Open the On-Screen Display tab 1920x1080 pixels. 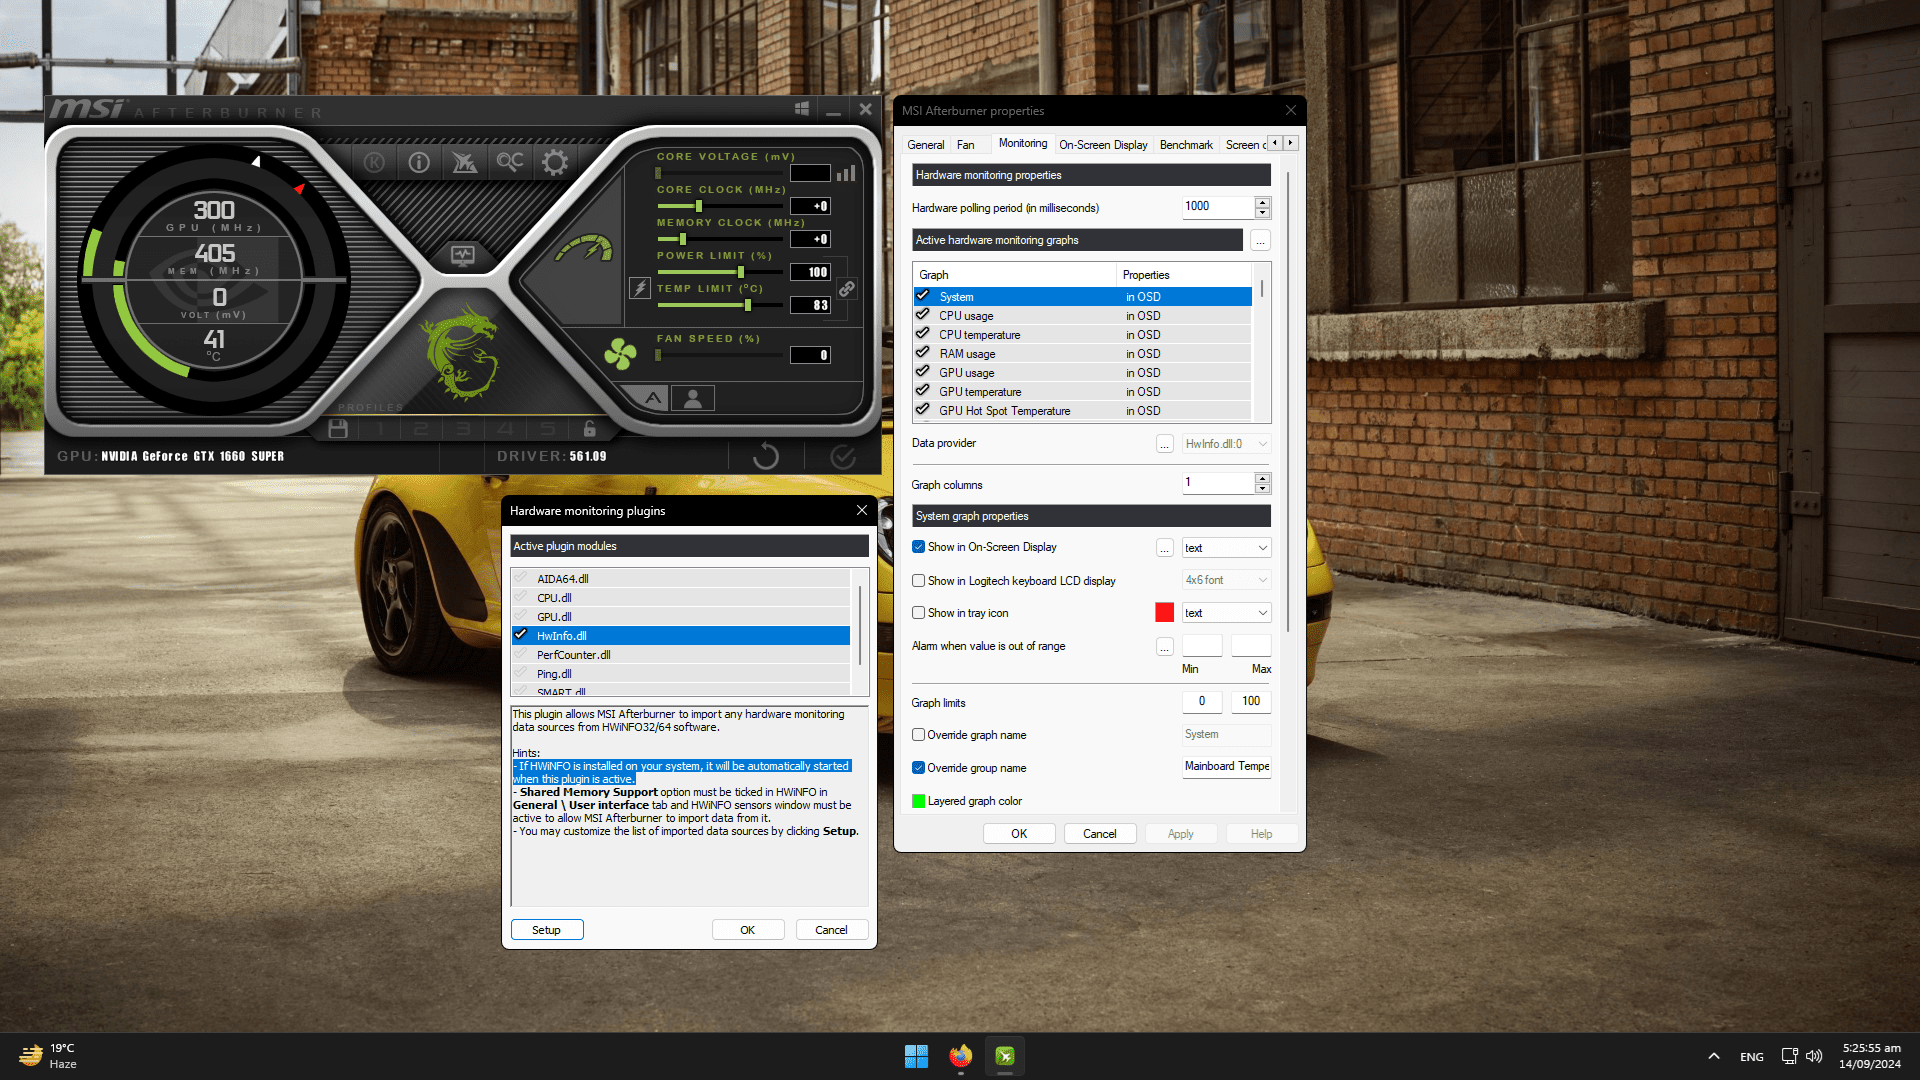pyautogui.click(x=1103, y=145)
